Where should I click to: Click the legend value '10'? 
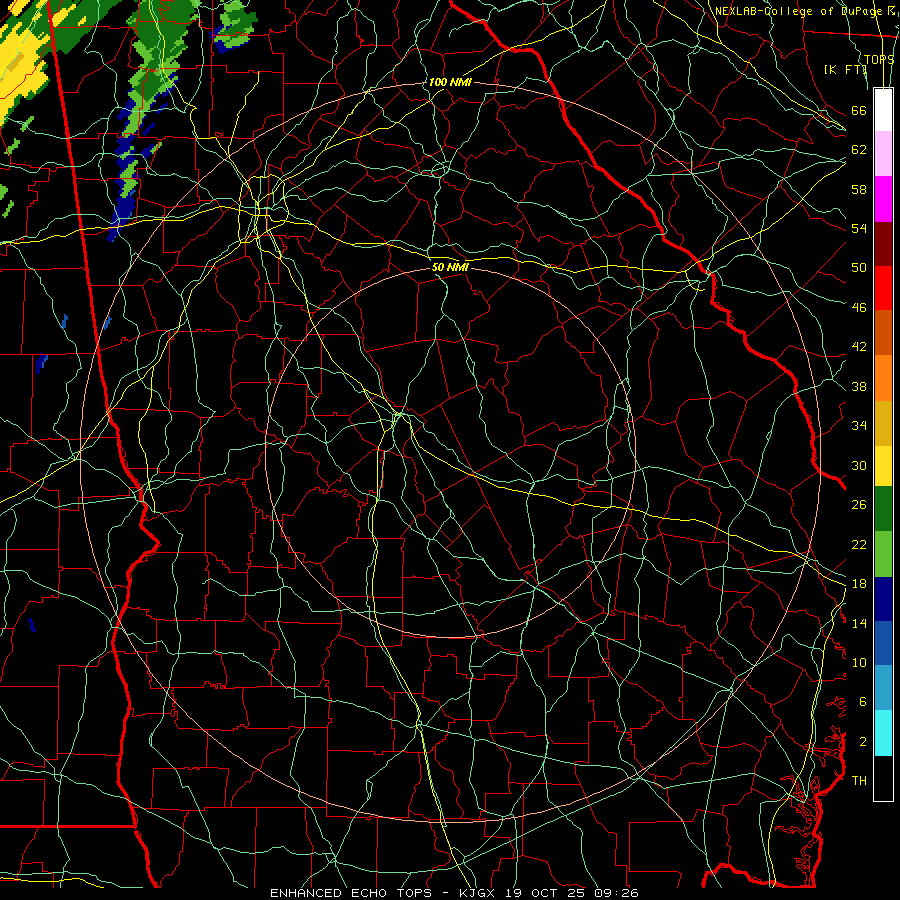coord(859,662)
